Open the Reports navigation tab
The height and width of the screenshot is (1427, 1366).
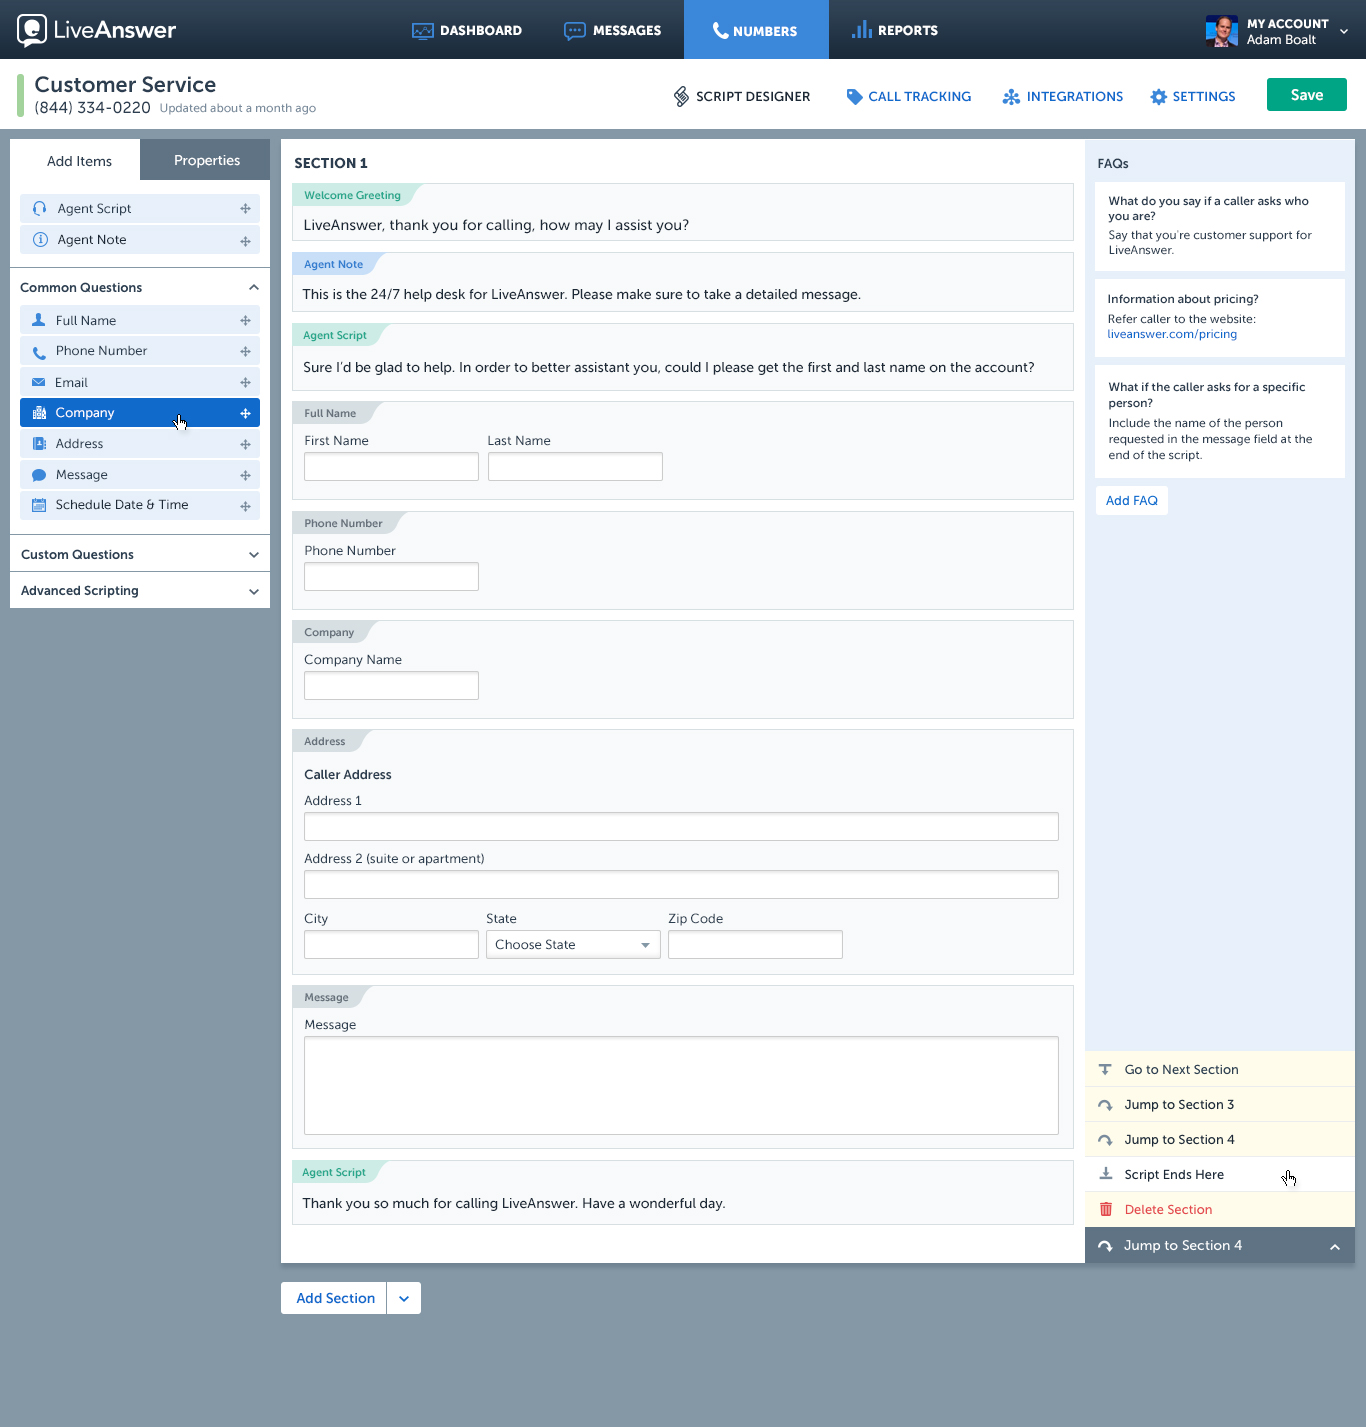pyautogui.click(x=894, y=30)
